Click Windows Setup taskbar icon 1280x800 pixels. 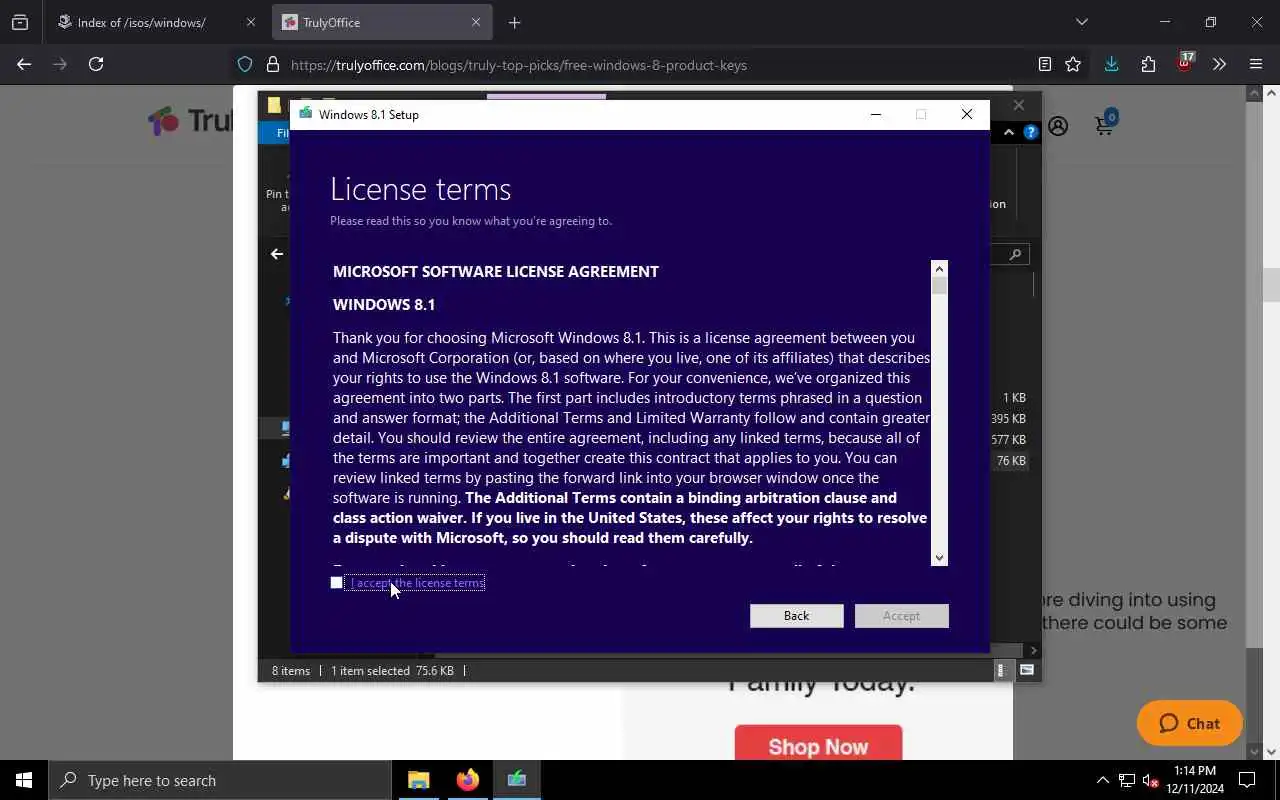[x=516, y=780]
